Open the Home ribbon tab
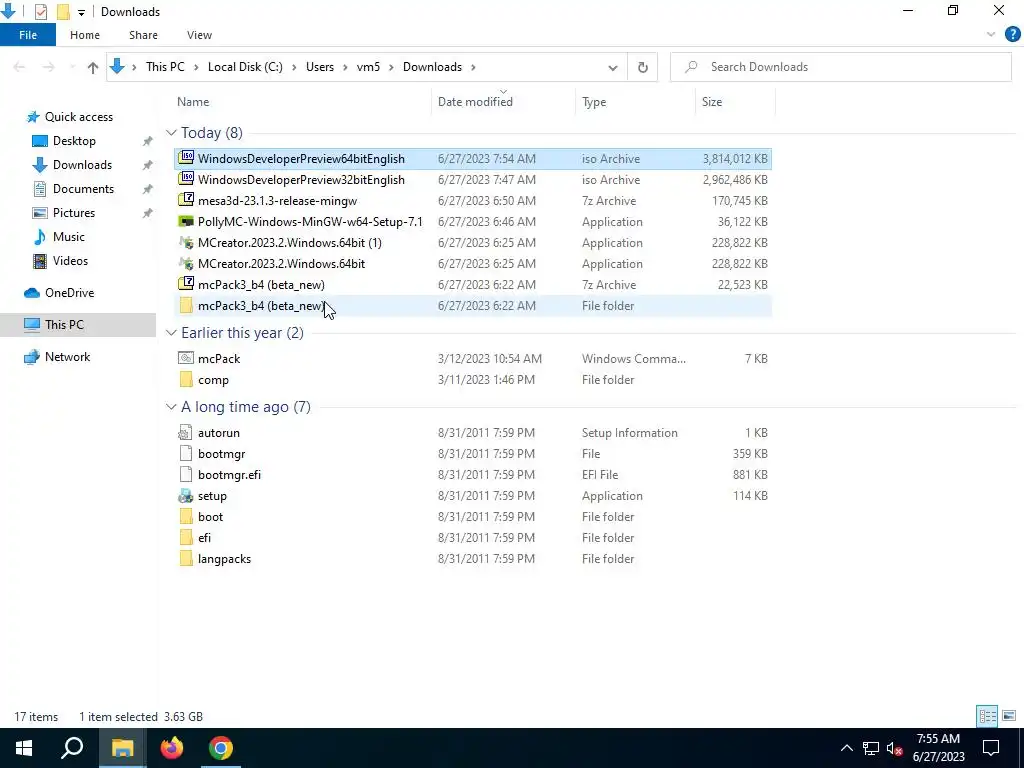The image size is (1024, 768). pyautogui.click(x=85, y=35)
